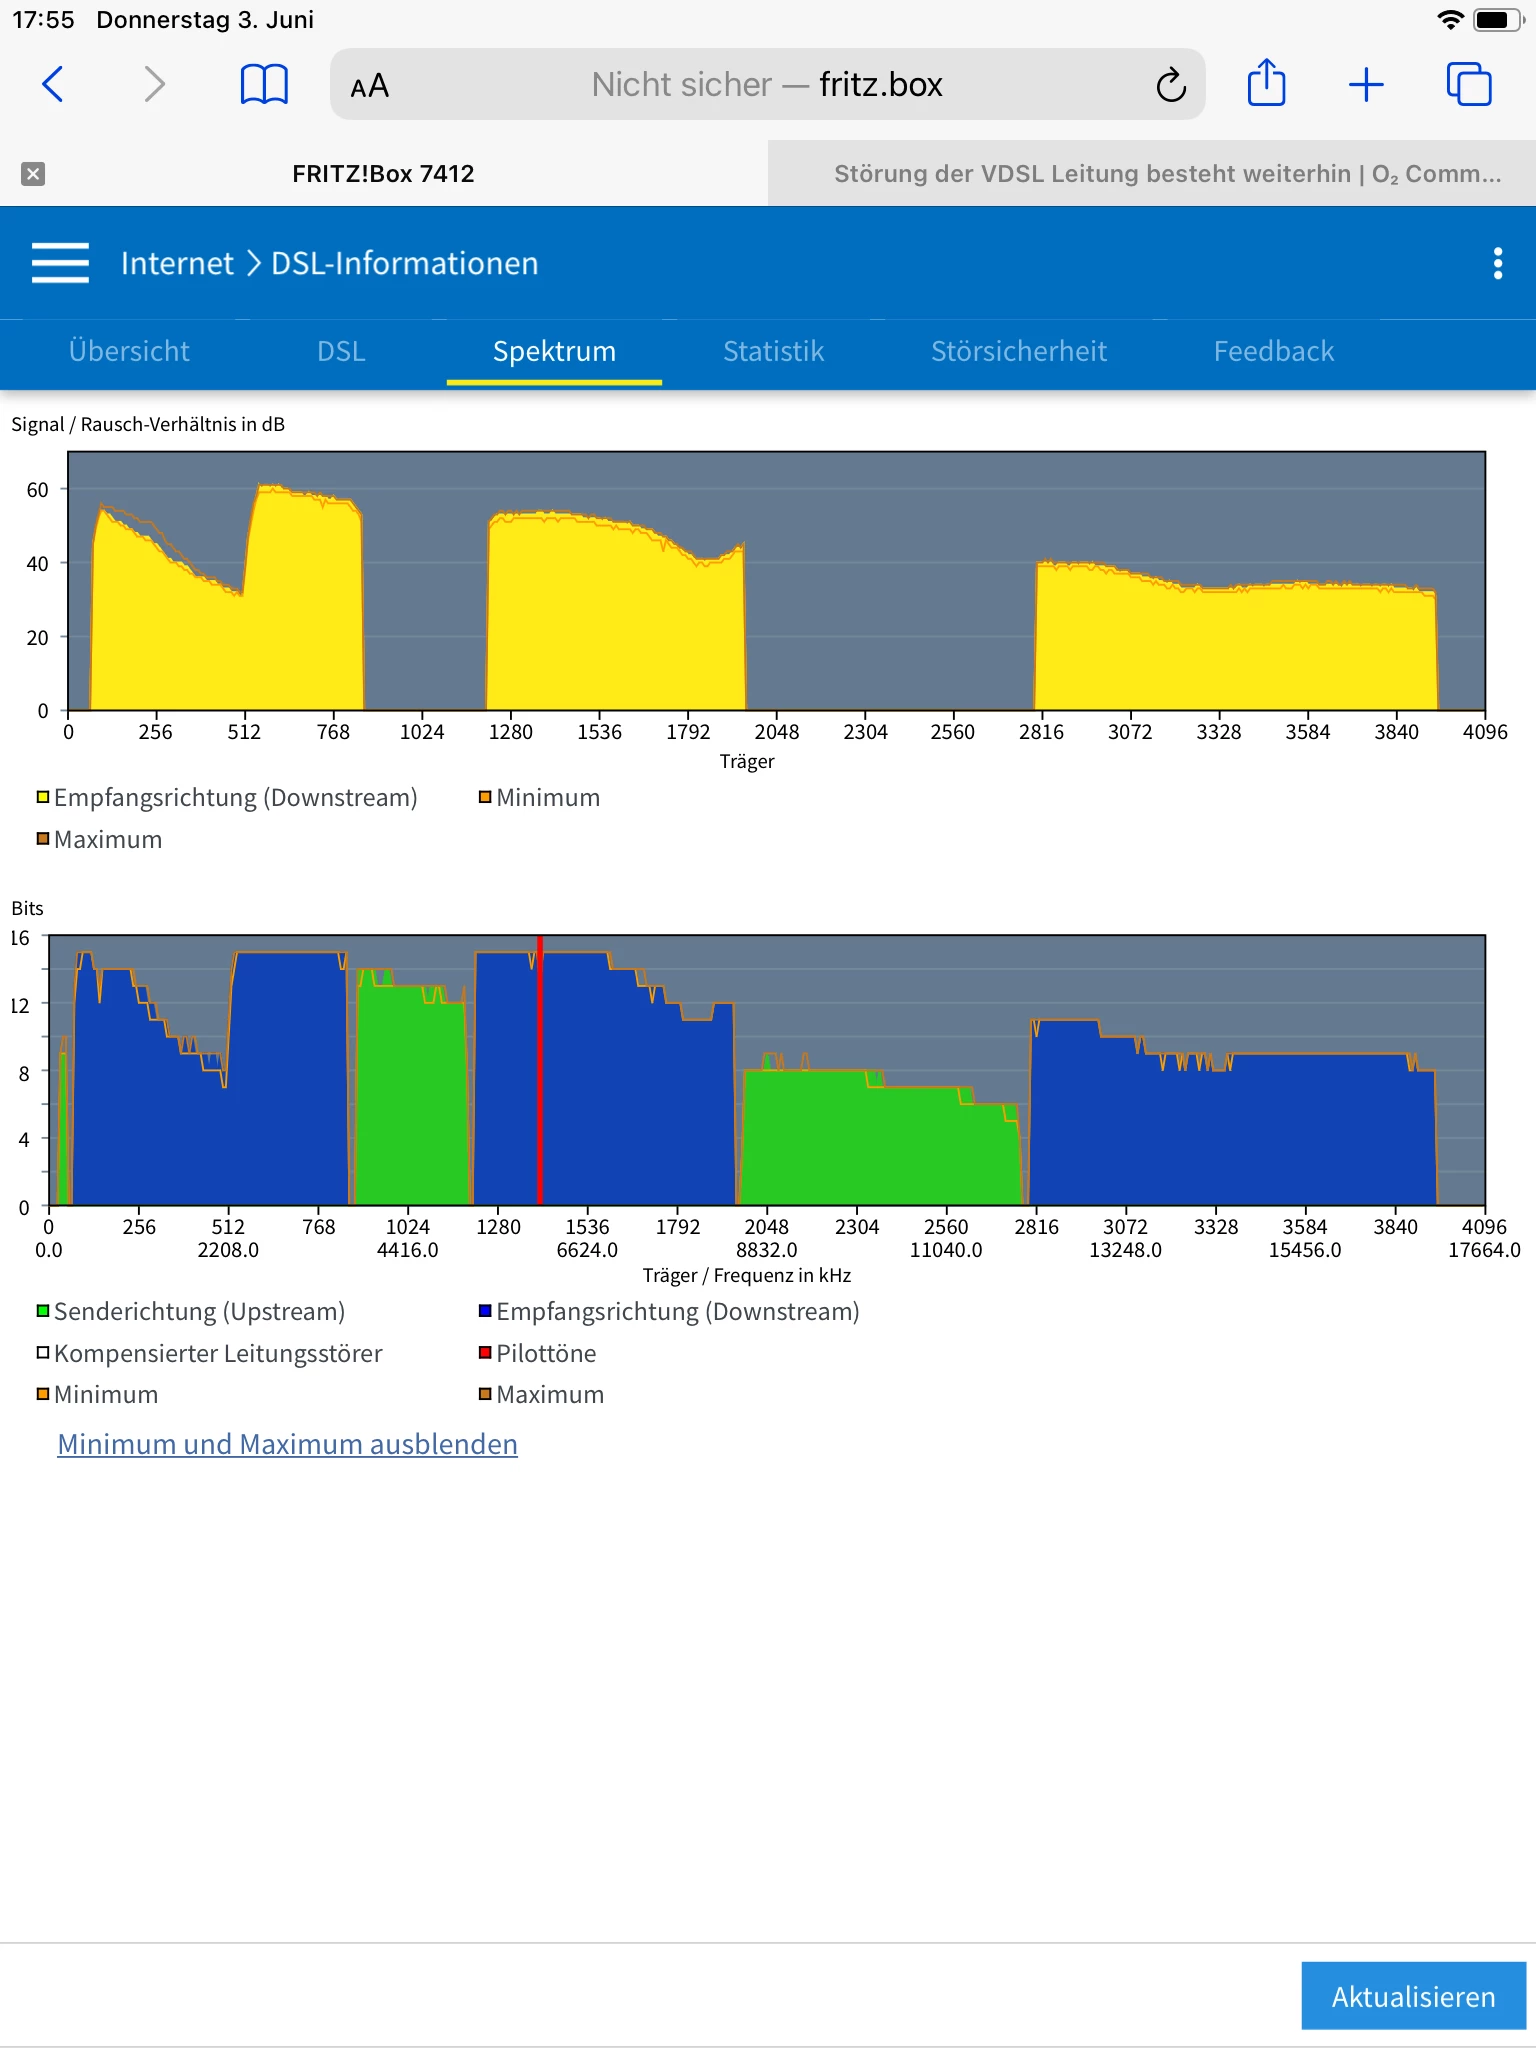Screen dimensions: 1536x2048
Task: Open the FRITZ!Box hamburger menu
Action: [60, 263]
